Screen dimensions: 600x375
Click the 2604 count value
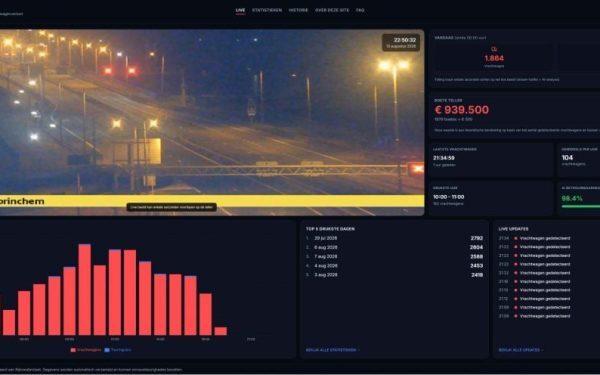point(477,247)
